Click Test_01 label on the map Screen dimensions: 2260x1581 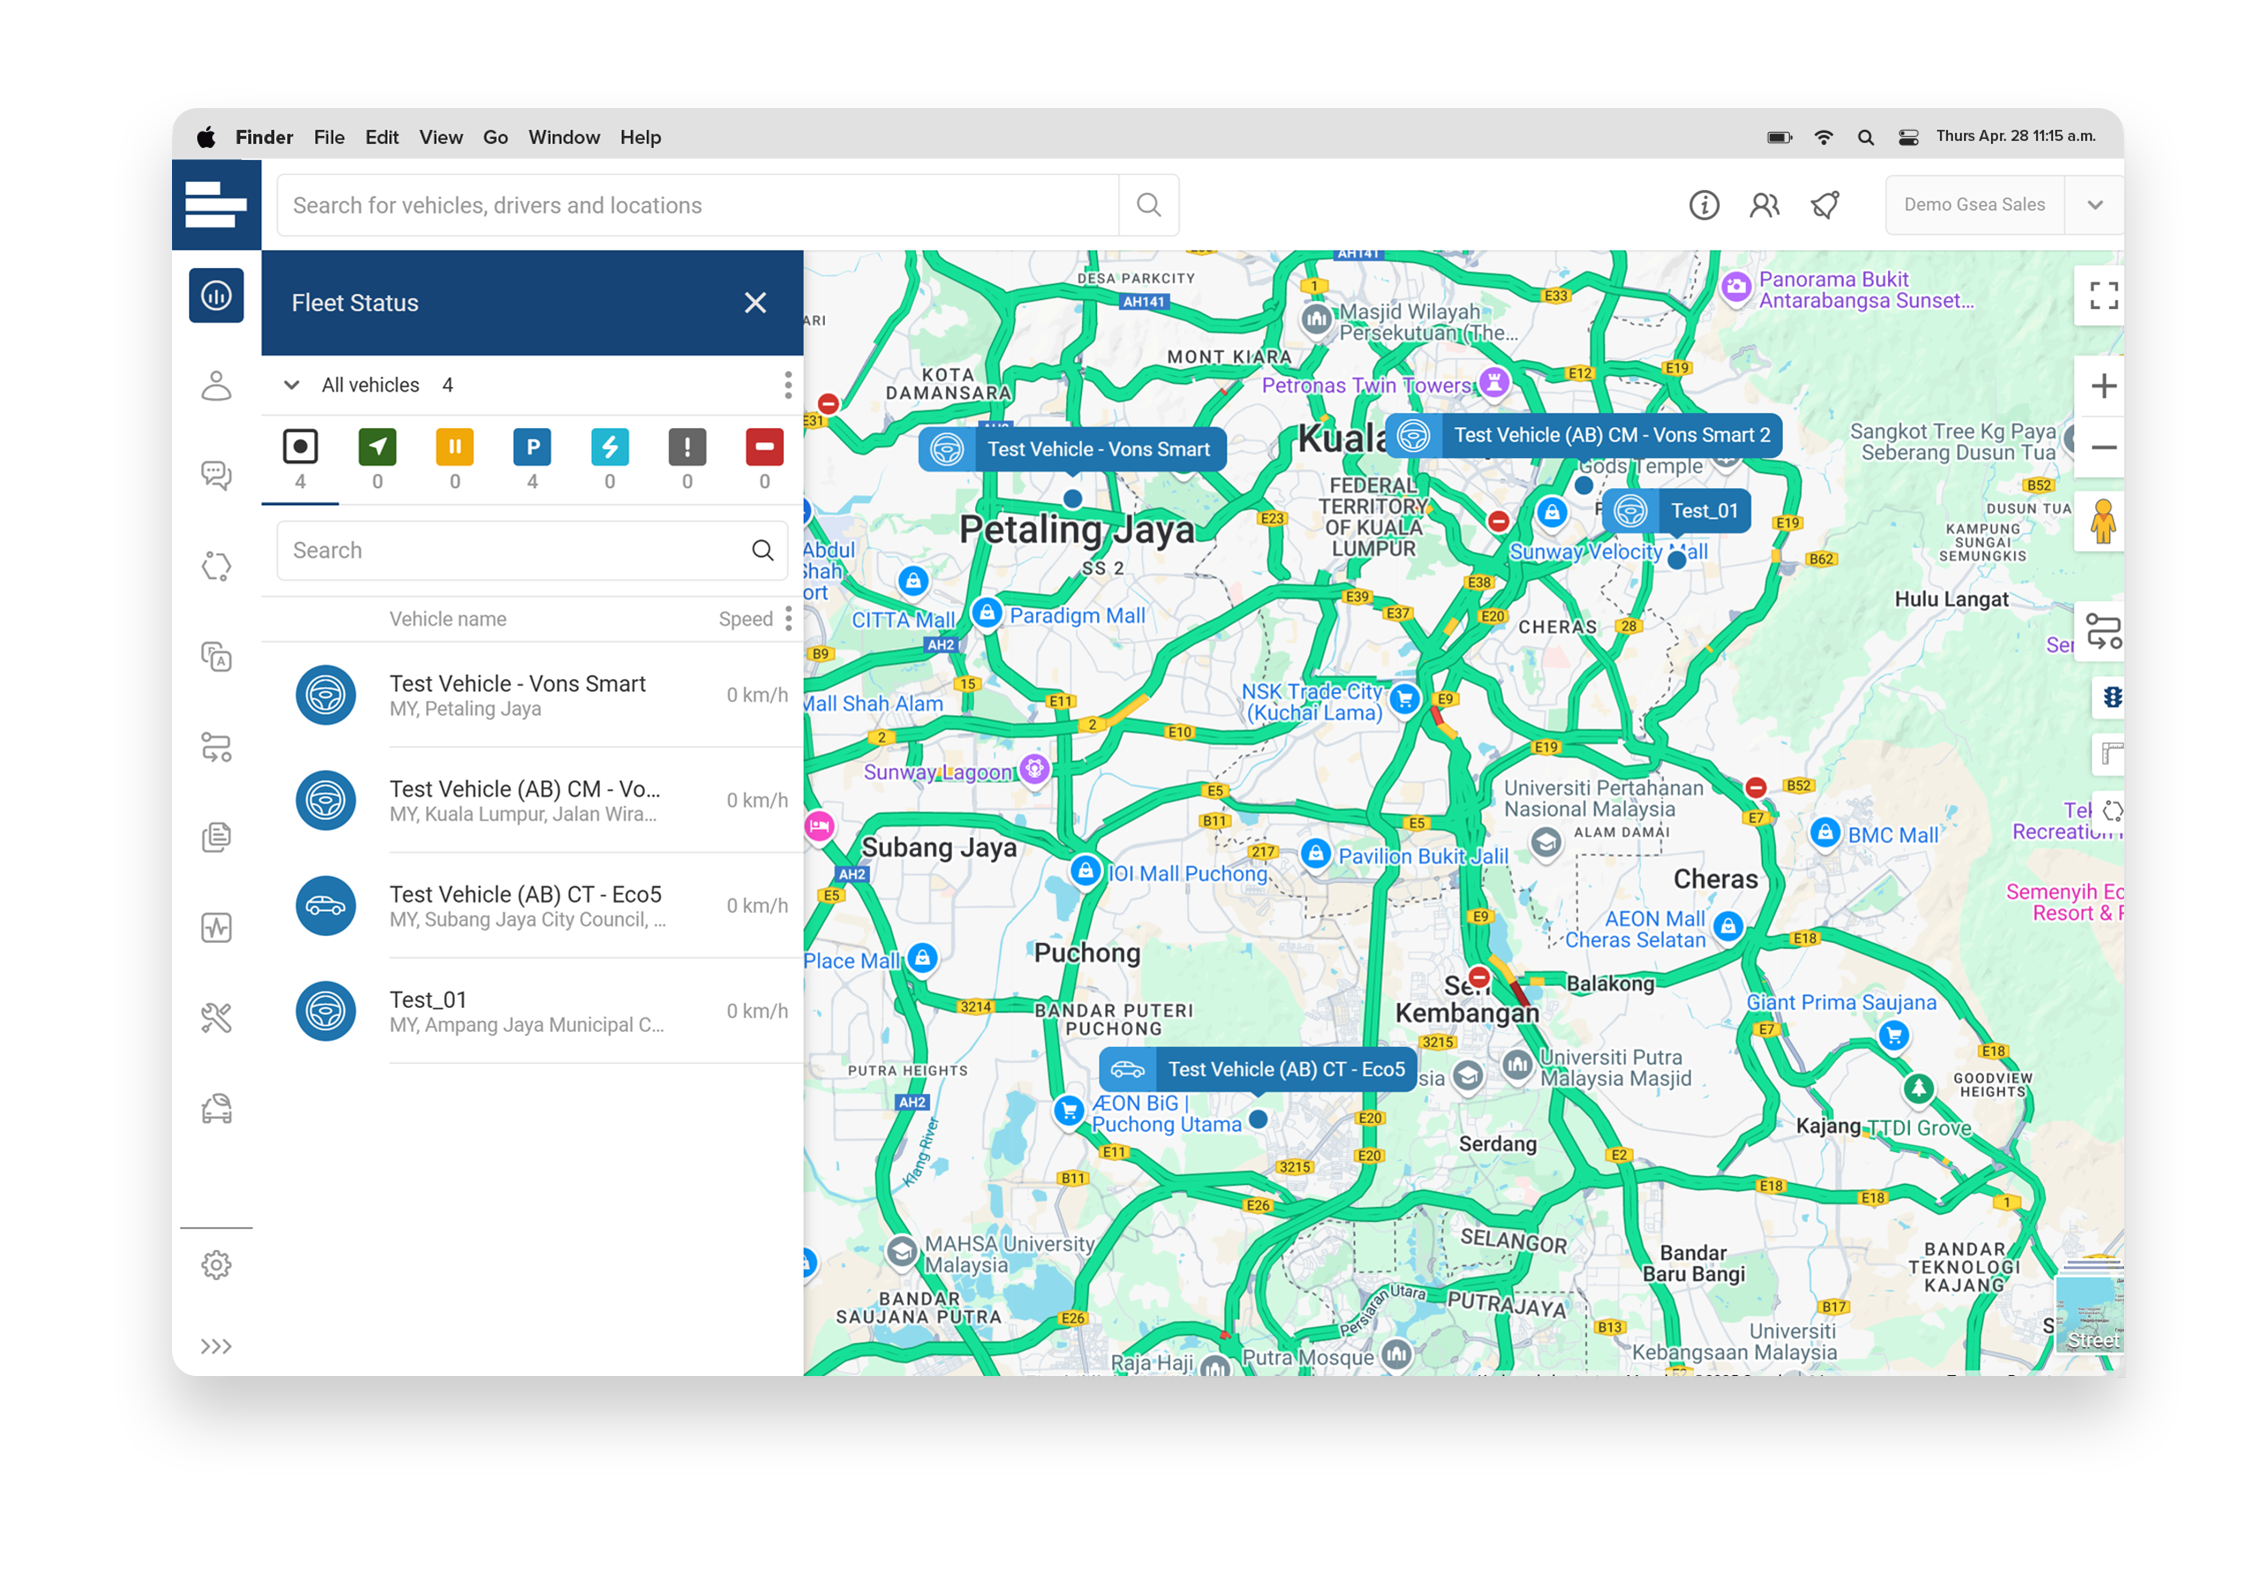[1676, 511]
